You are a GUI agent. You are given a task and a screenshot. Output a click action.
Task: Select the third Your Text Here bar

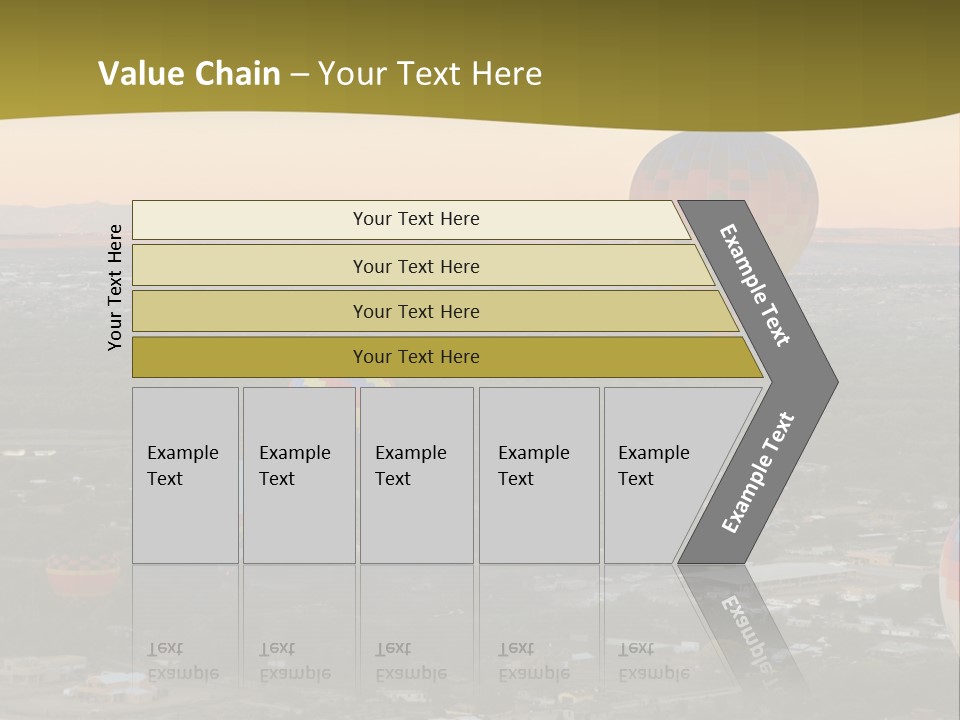[416, 311]
